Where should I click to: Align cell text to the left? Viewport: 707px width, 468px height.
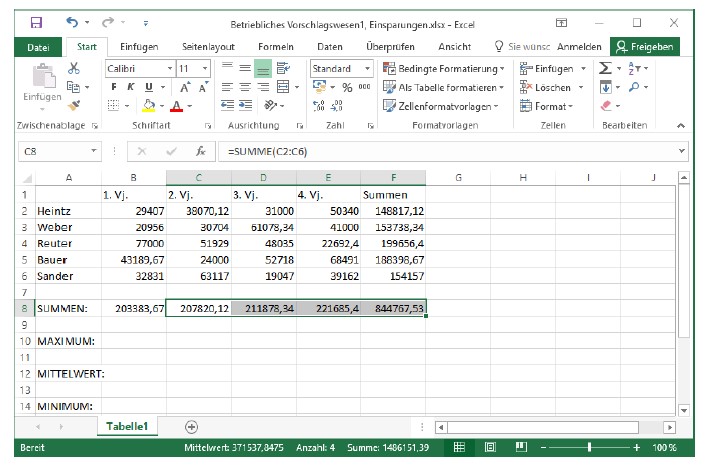[x=227, y=87]
